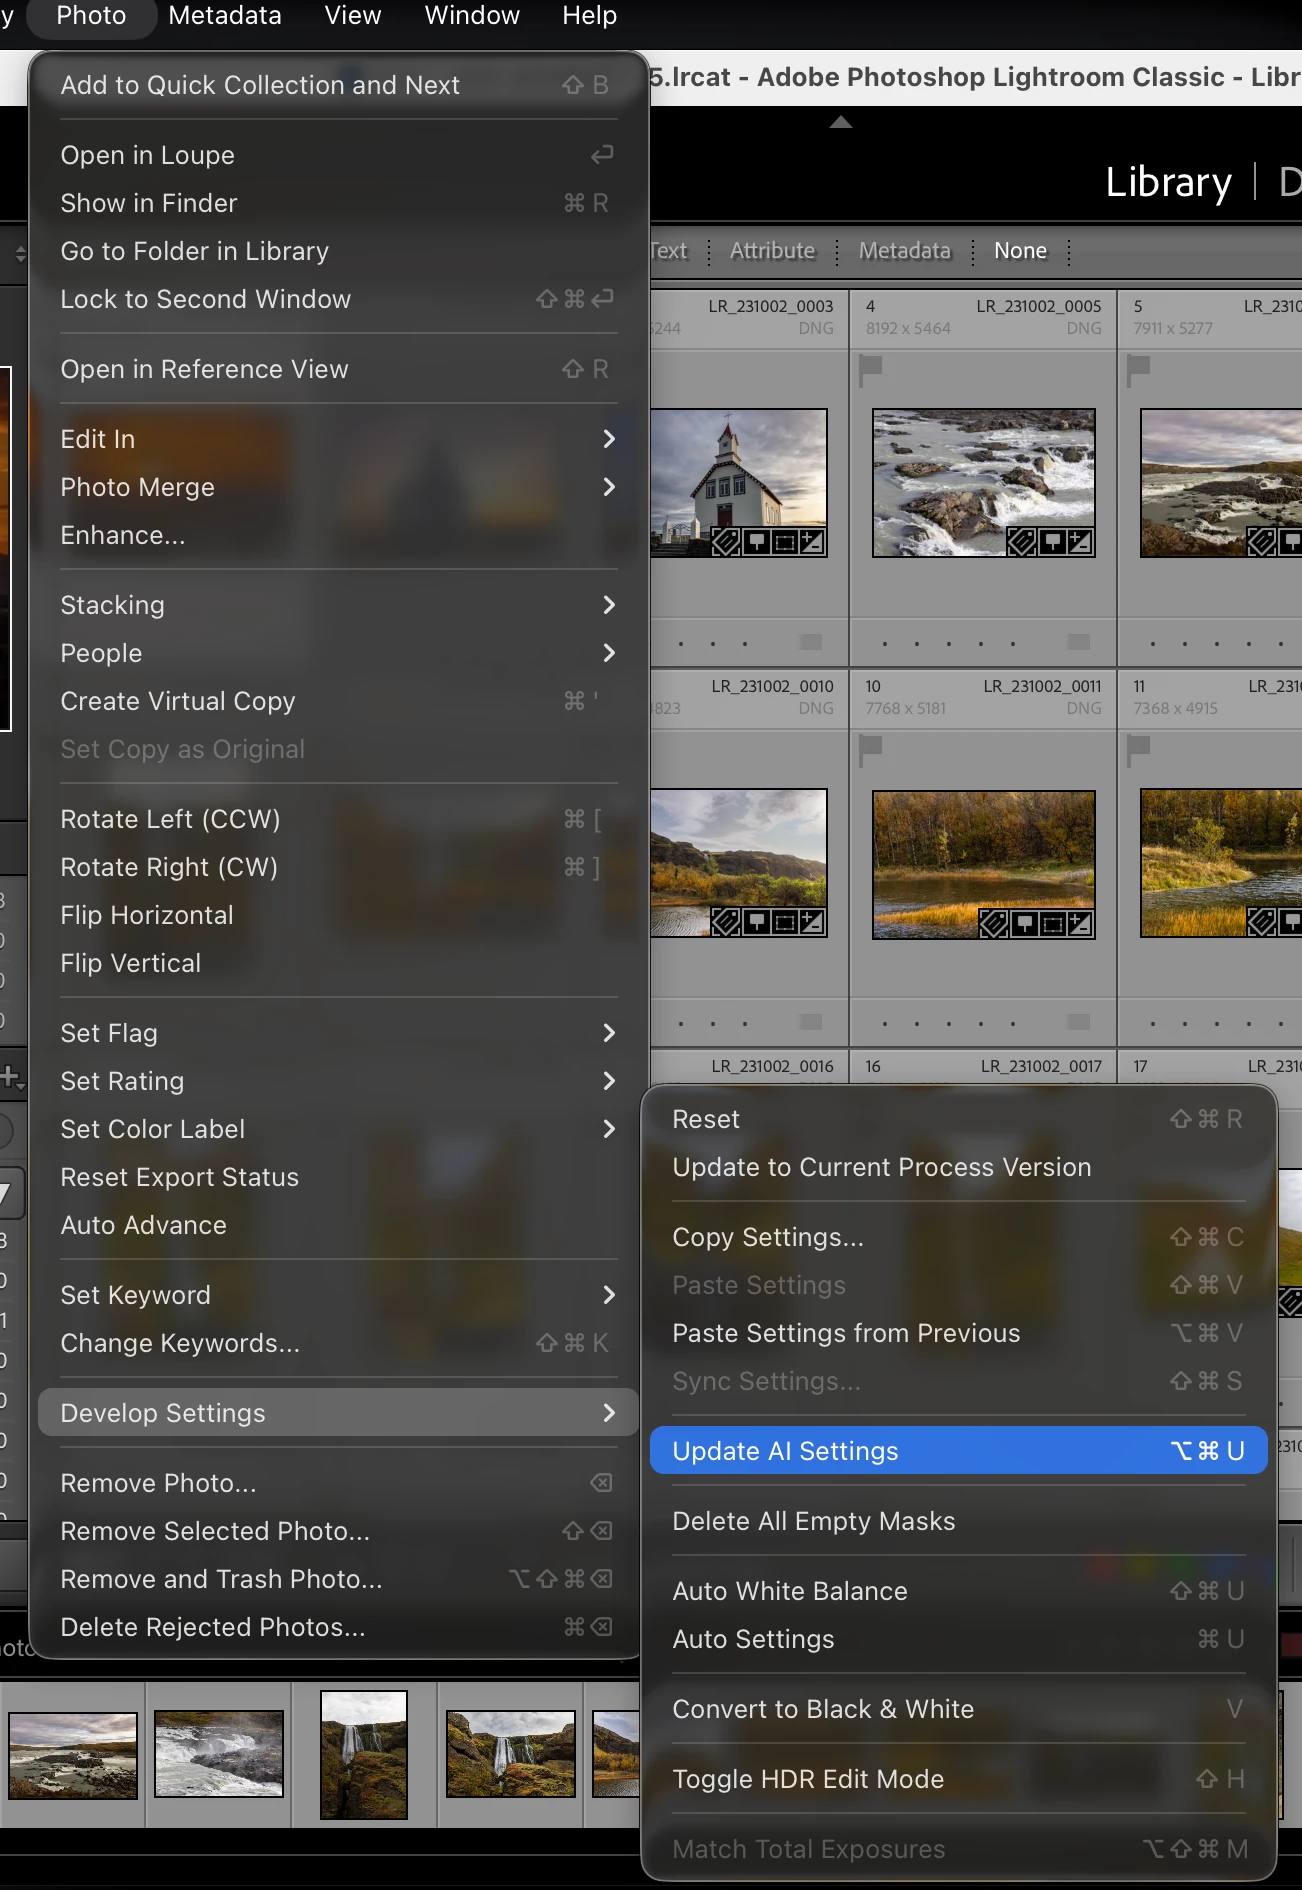Open the Window menu
This screenshot has width=1302, height=1890.
pyautogui.click(x=472, y=16)
